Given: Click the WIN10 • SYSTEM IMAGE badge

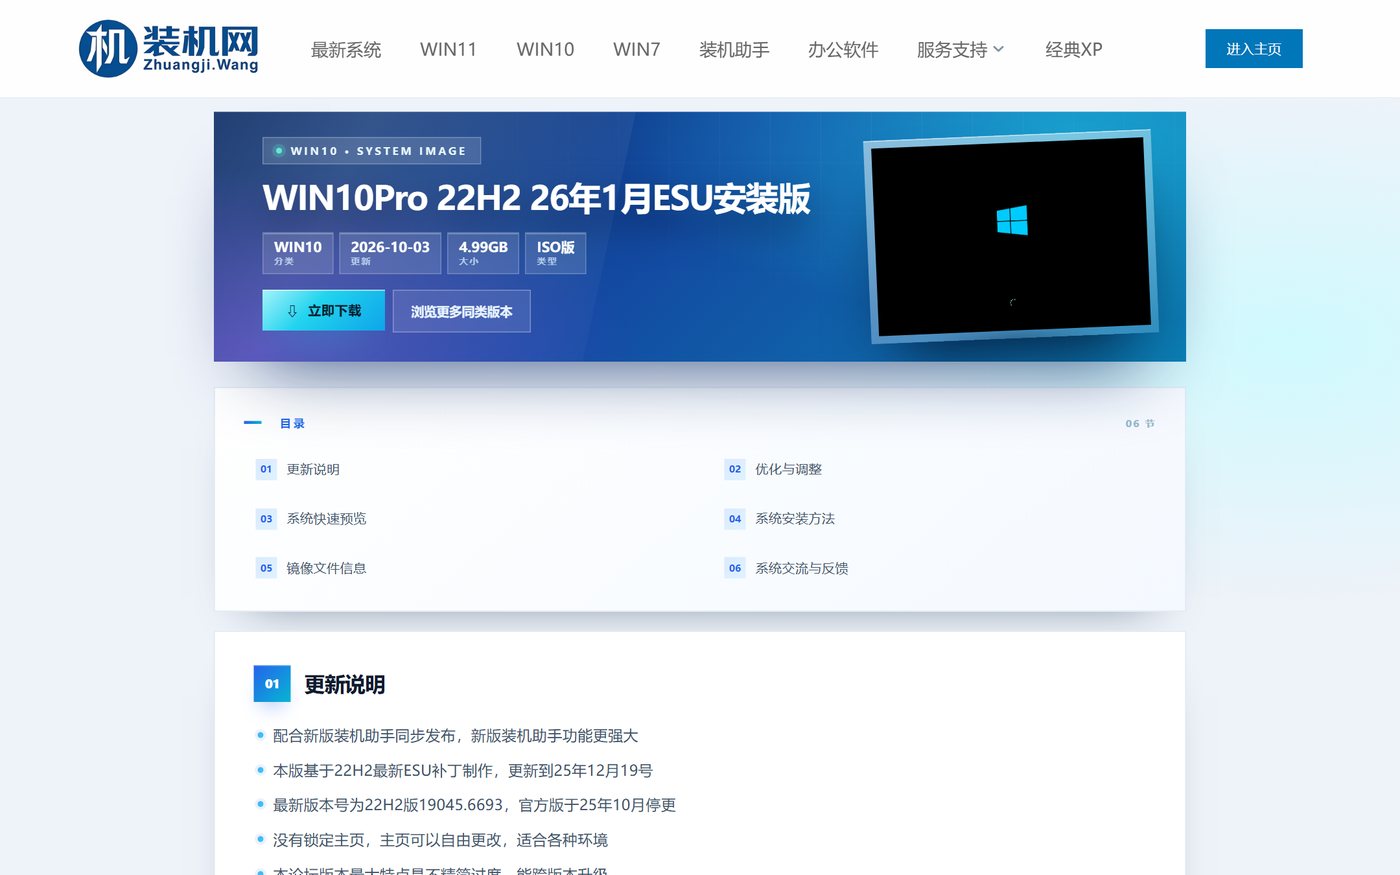Looking at the screenshot, I should point(371,151).
